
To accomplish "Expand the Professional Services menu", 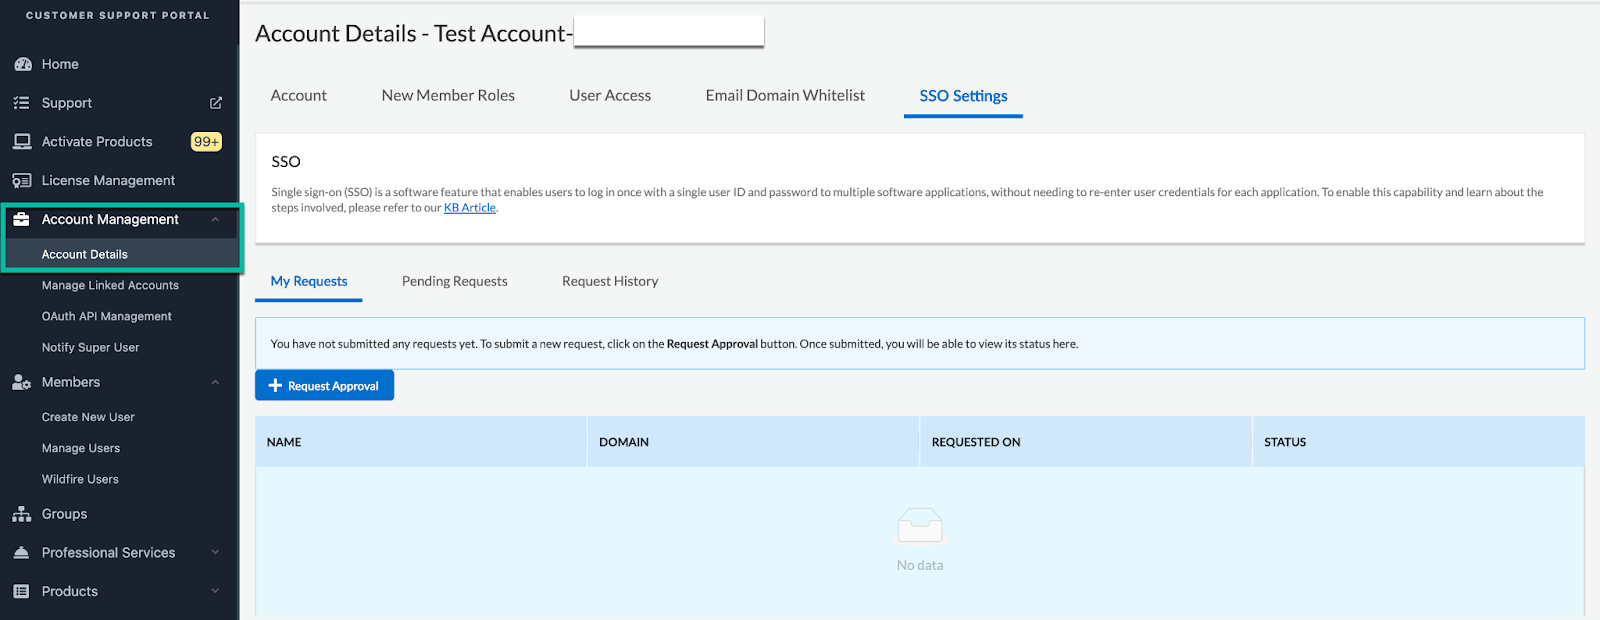I will point(215,553).
